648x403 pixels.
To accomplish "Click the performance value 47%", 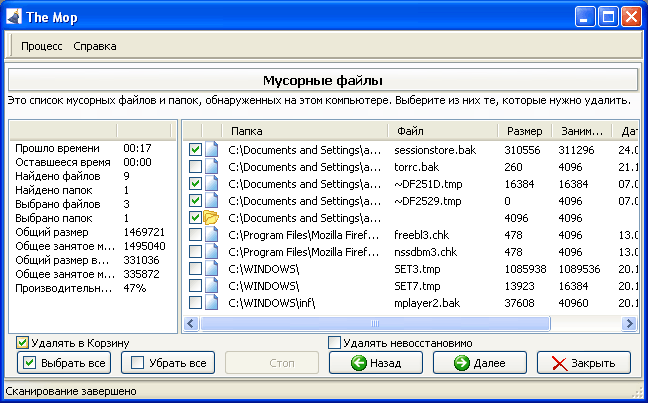I will 134,288.
